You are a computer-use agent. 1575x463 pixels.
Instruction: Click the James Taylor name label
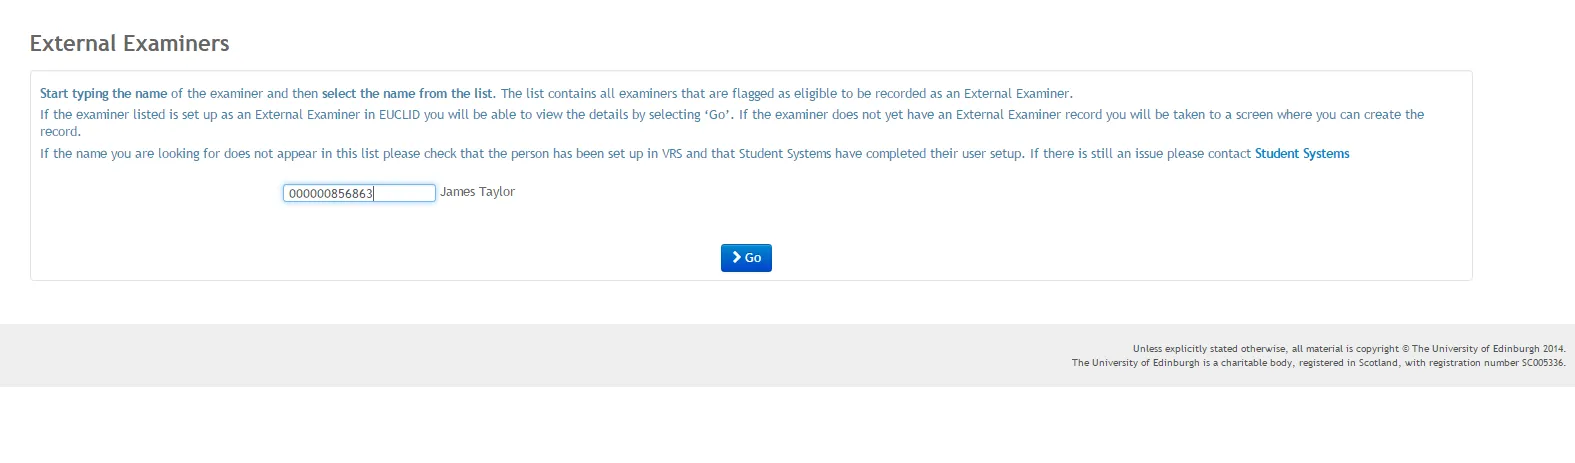[x=477, y=192]
